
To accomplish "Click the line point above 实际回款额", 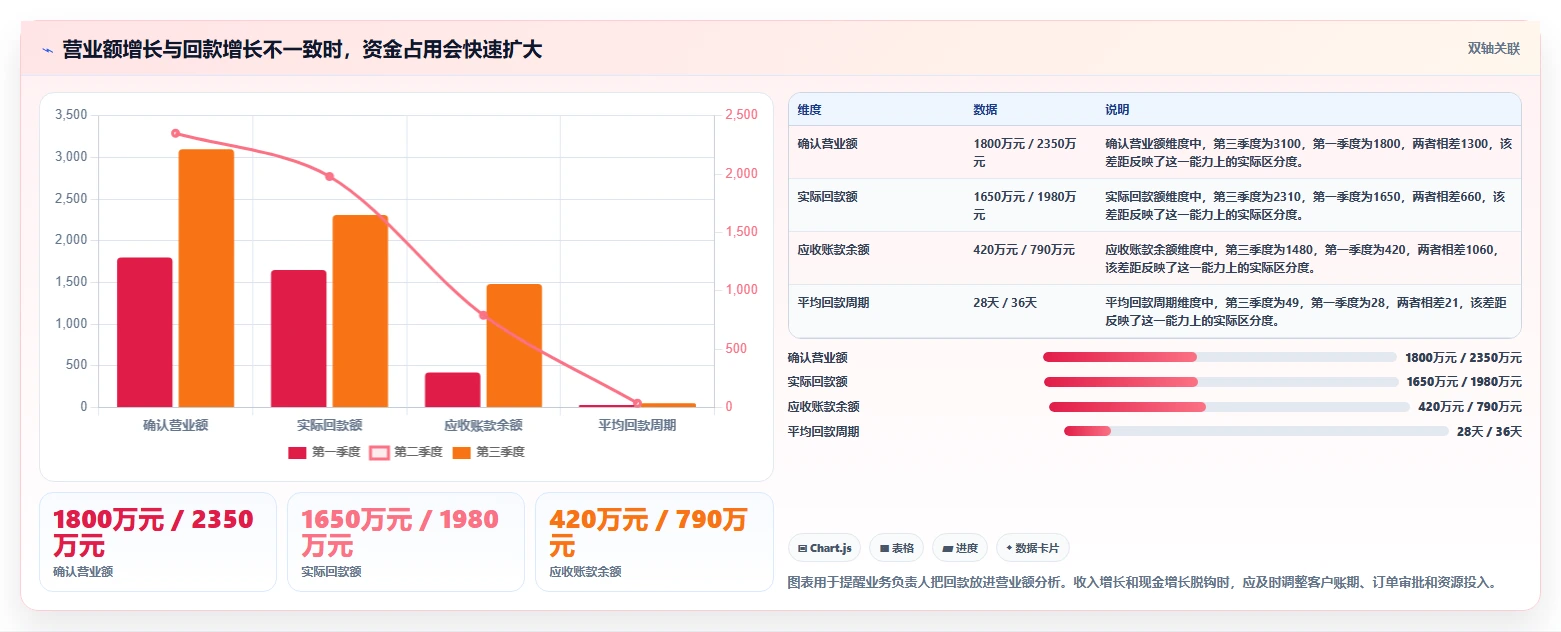I will 329,176.
